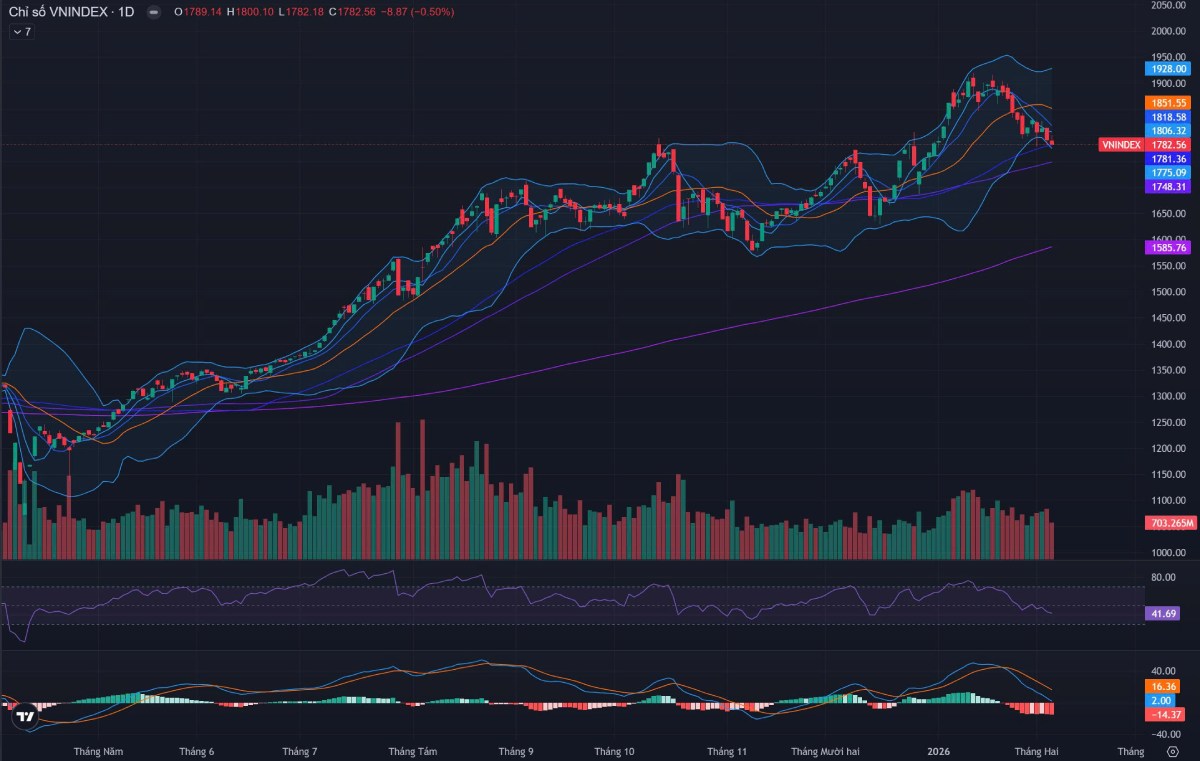The image size is (1200, 761).
Task: Click the blue 2.00 signal line label
Action: point(1160,701)
